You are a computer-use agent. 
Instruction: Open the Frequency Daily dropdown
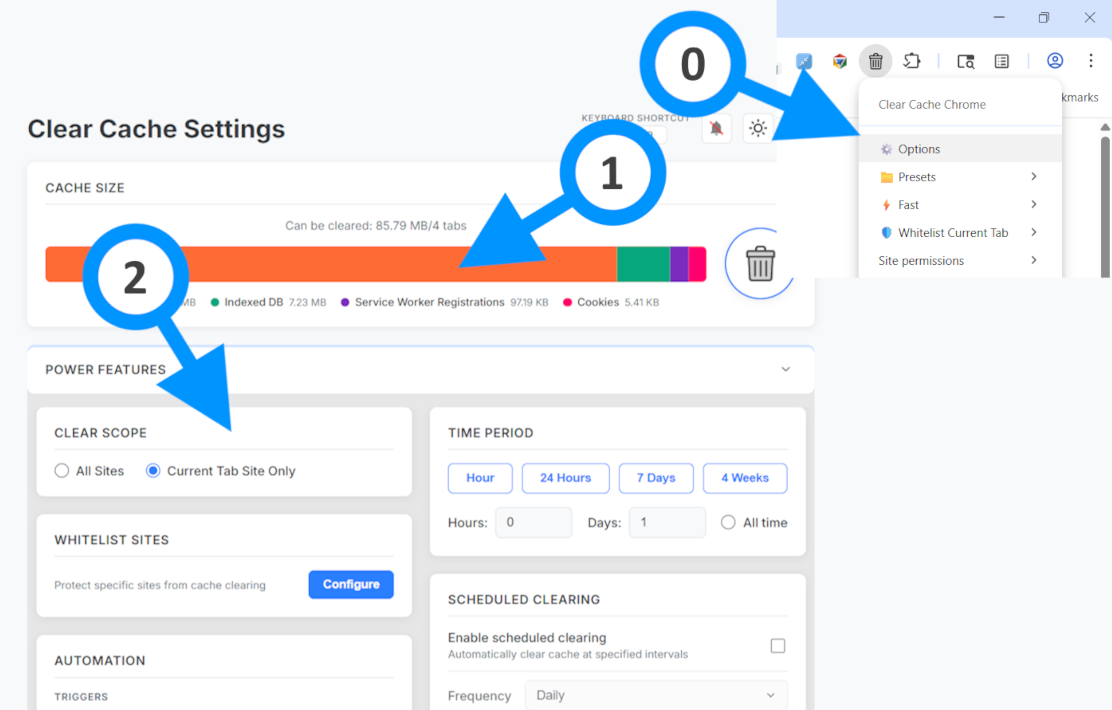[x=656, y=695]
